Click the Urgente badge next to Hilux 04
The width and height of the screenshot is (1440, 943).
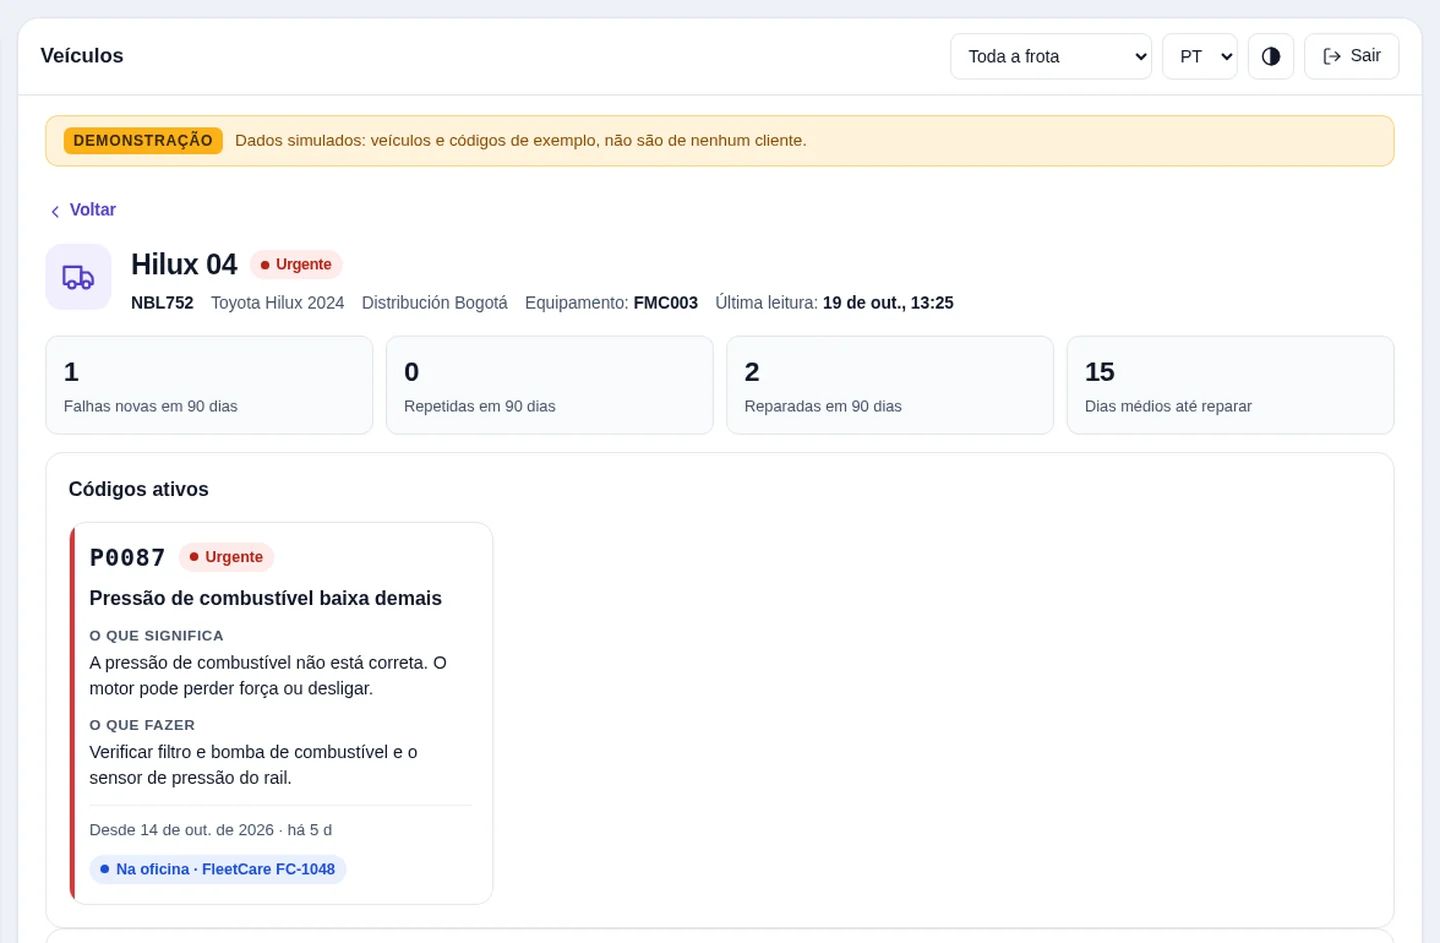click(296, 264)
